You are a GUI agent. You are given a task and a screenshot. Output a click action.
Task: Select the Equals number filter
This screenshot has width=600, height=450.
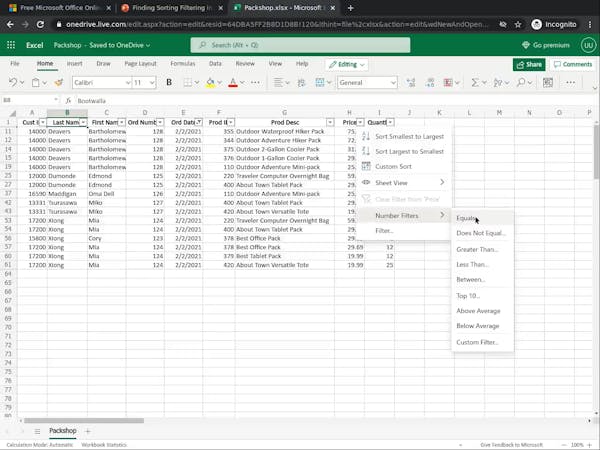[x=482, y=218]
